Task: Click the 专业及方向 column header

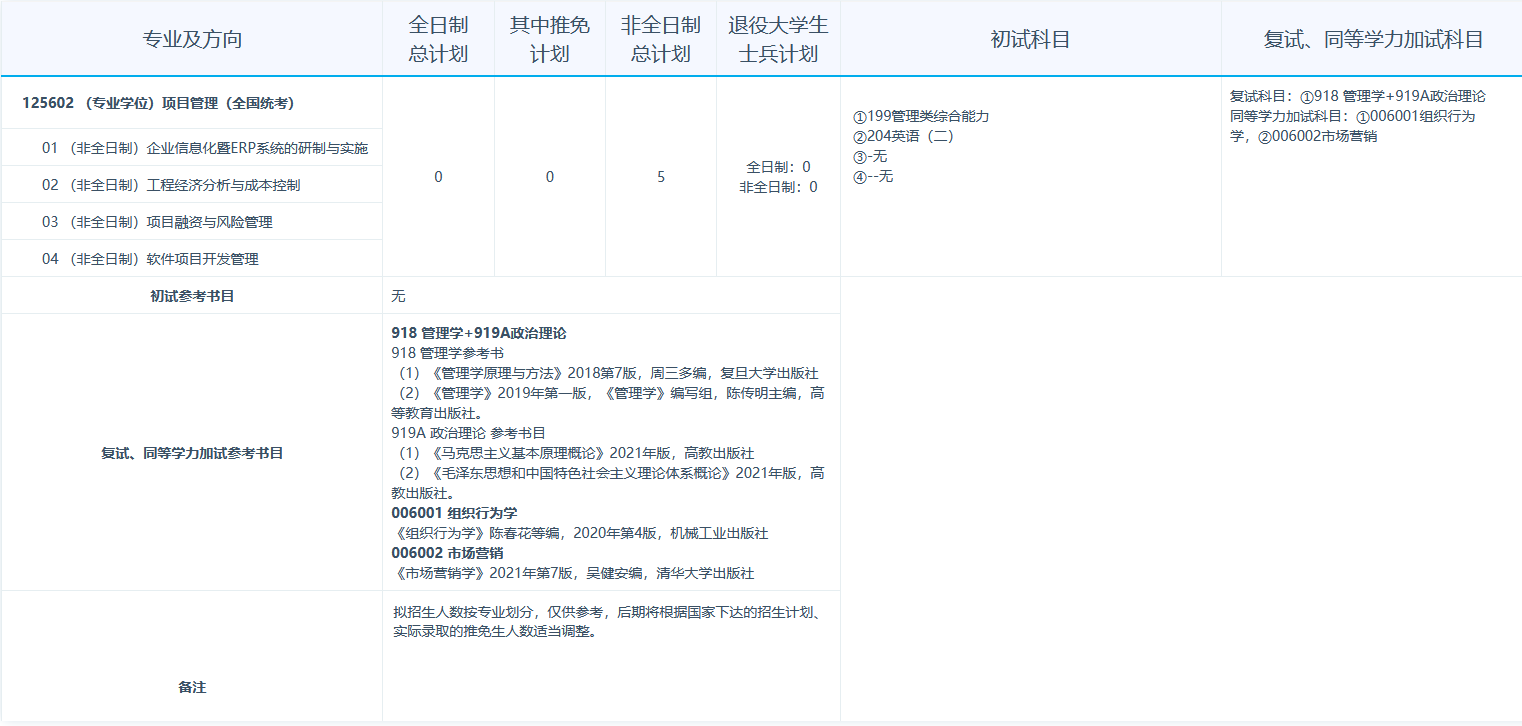Action: [x=192, y=39]
